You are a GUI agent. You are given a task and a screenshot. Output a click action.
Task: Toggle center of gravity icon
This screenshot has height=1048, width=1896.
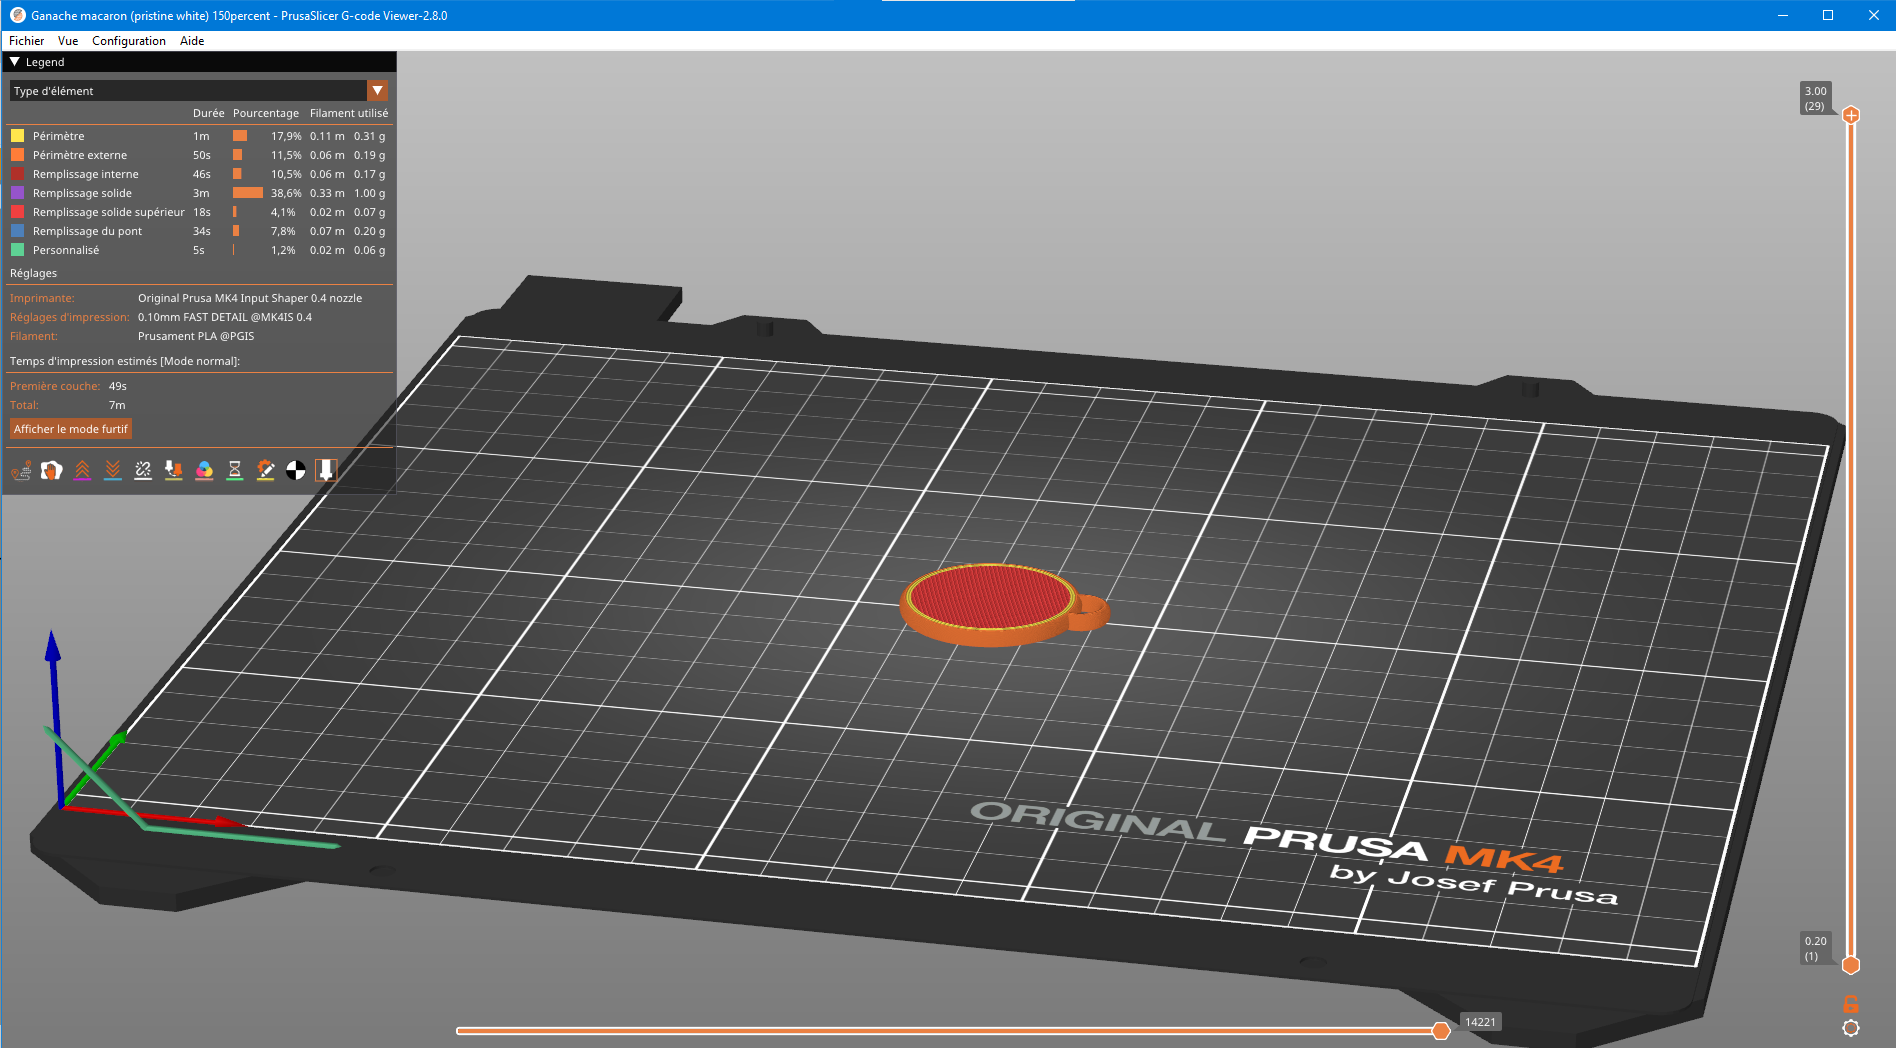coord(296,470)
